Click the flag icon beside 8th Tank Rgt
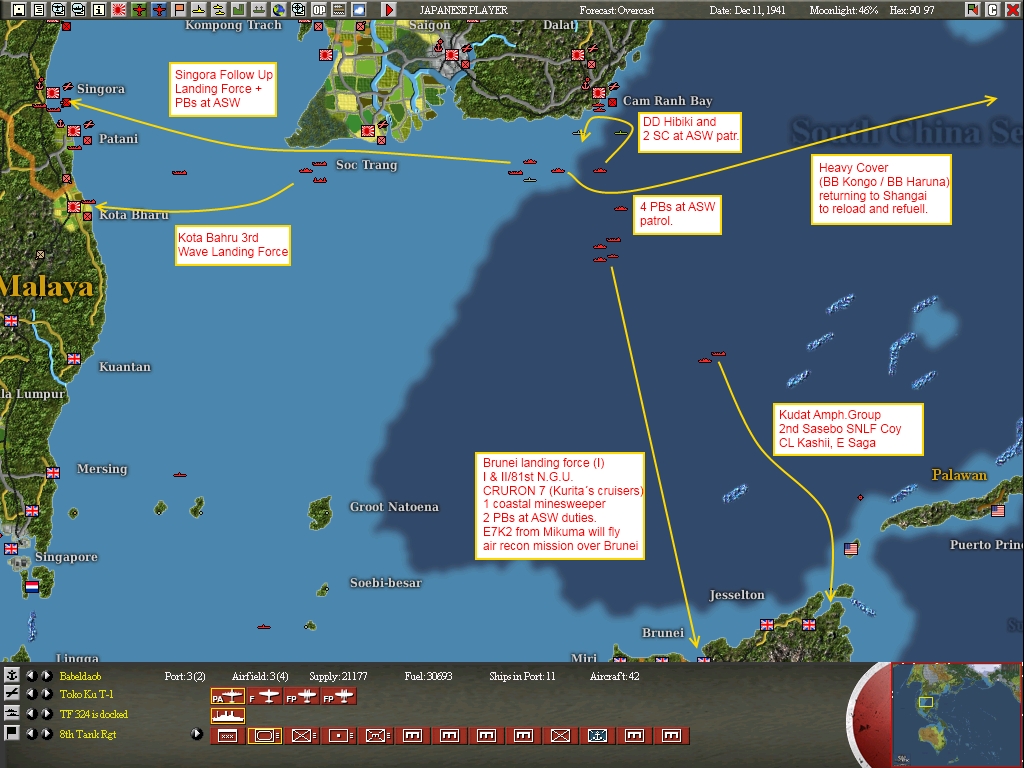 [x=11, y=733]
